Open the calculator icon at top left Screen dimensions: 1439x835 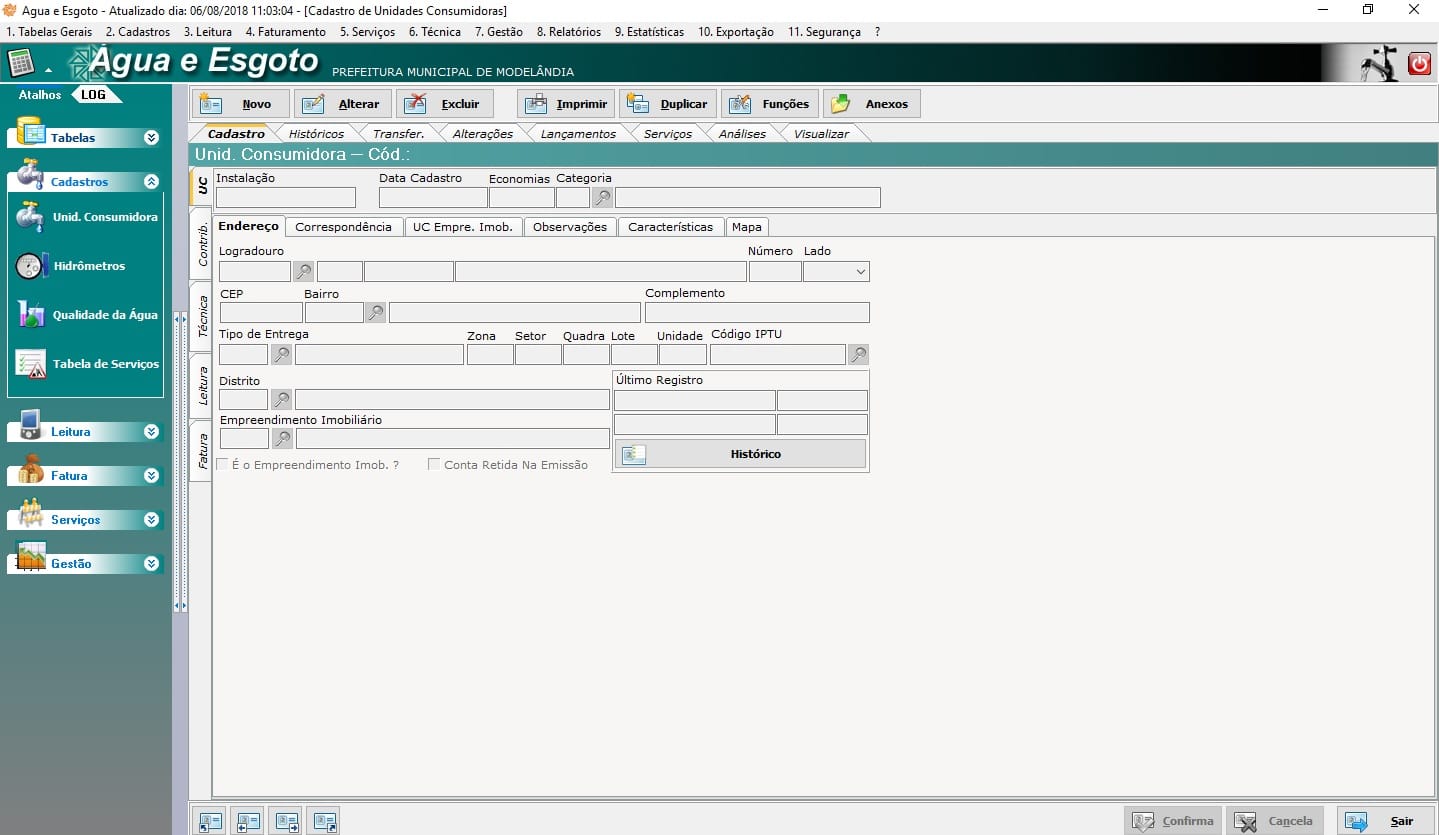coord(21,63)
